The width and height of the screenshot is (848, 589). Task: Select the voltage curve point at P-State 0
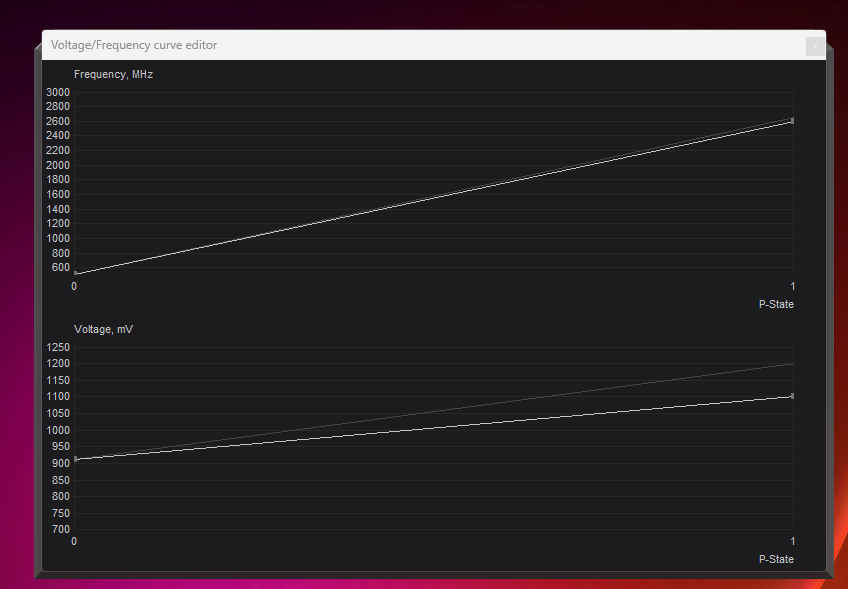74,461
